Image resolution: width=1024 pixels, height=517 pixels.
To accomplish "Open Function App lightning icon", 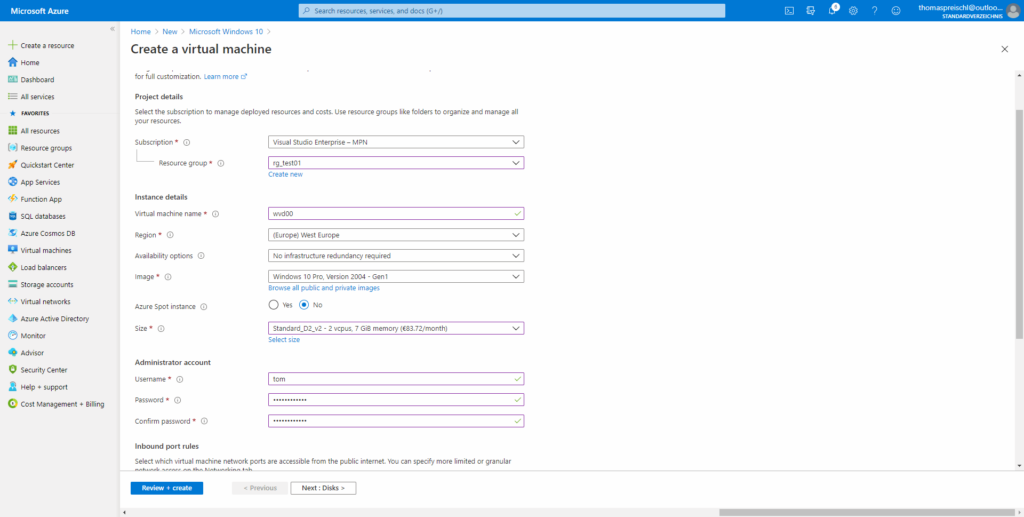I will [x=12, y=199].
